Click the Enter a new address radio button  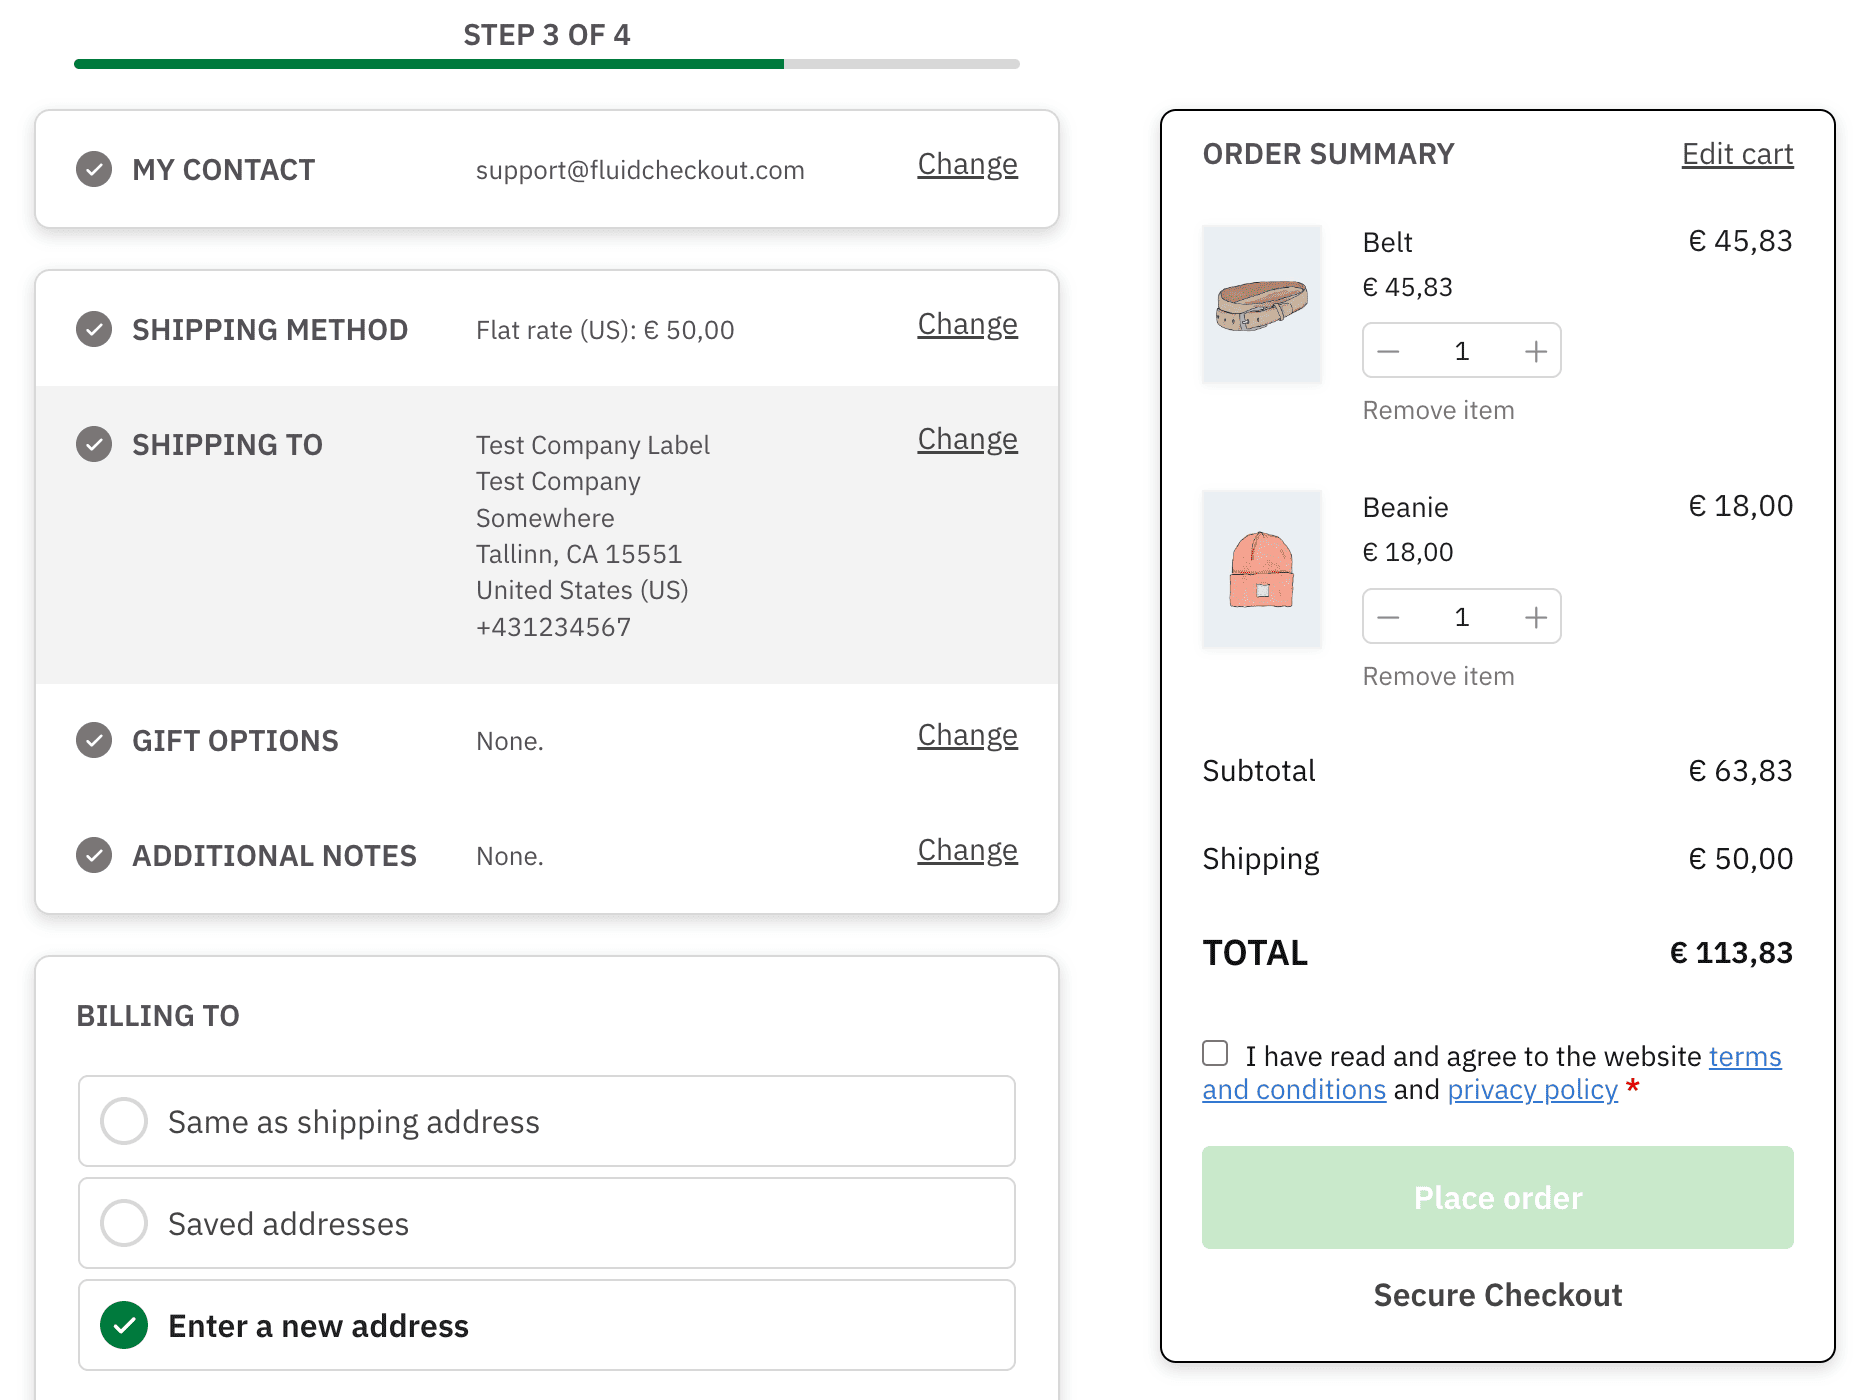click(x=124, y=1325)
